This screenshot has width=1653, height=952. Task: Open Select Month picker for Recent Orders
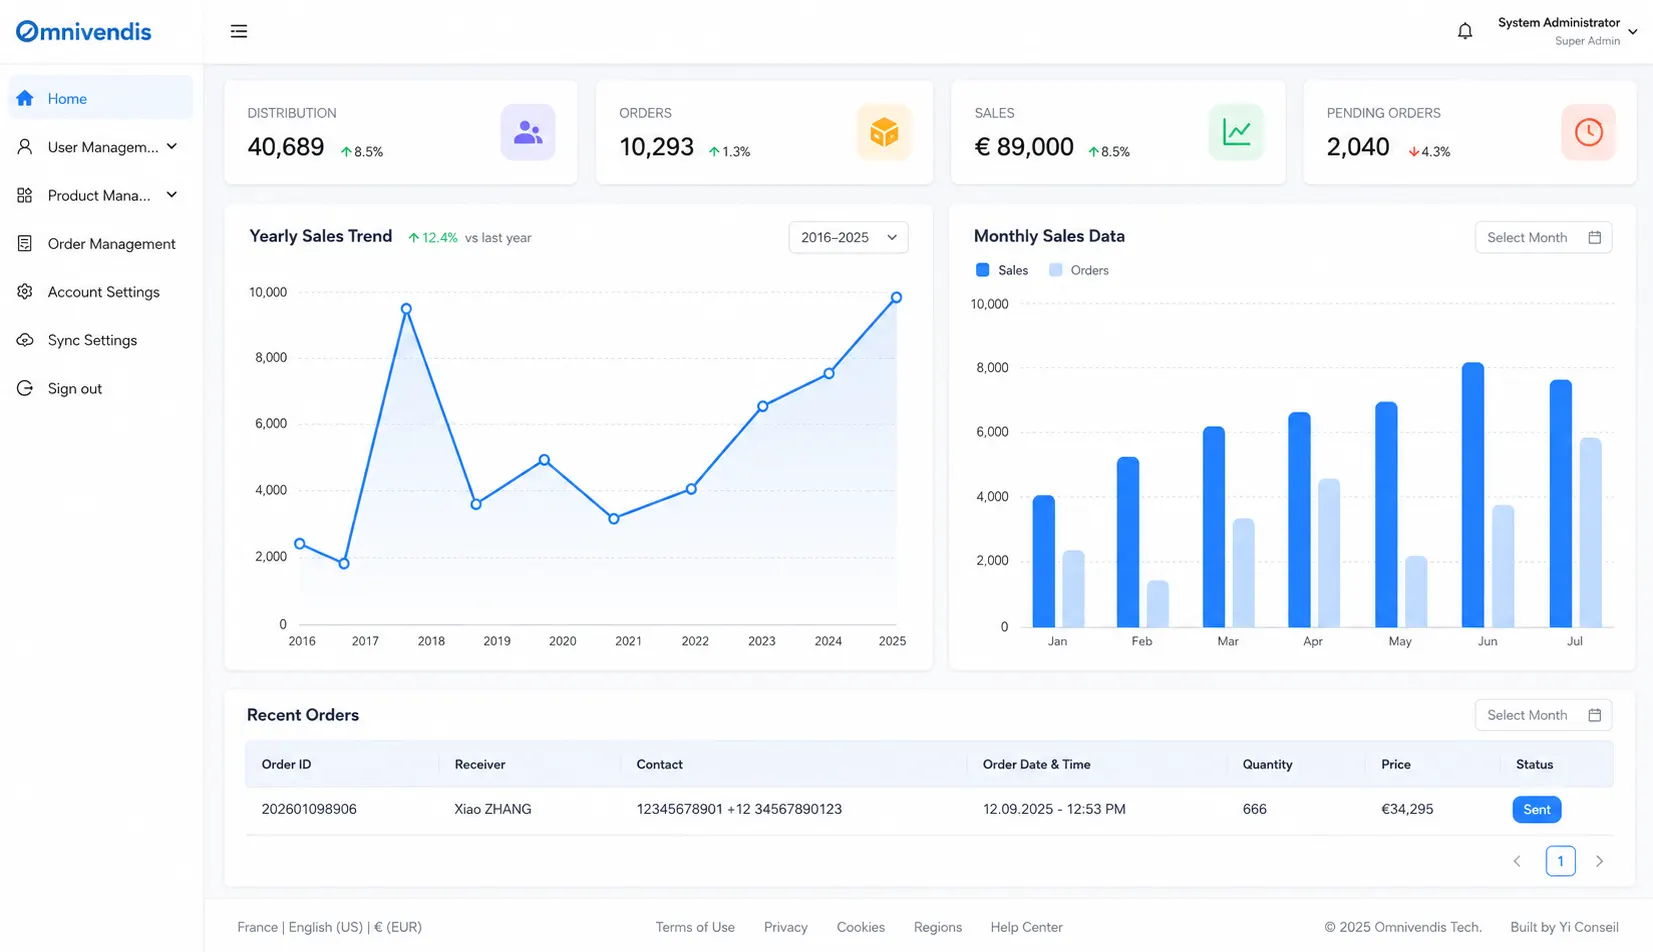click(1543, 715)
